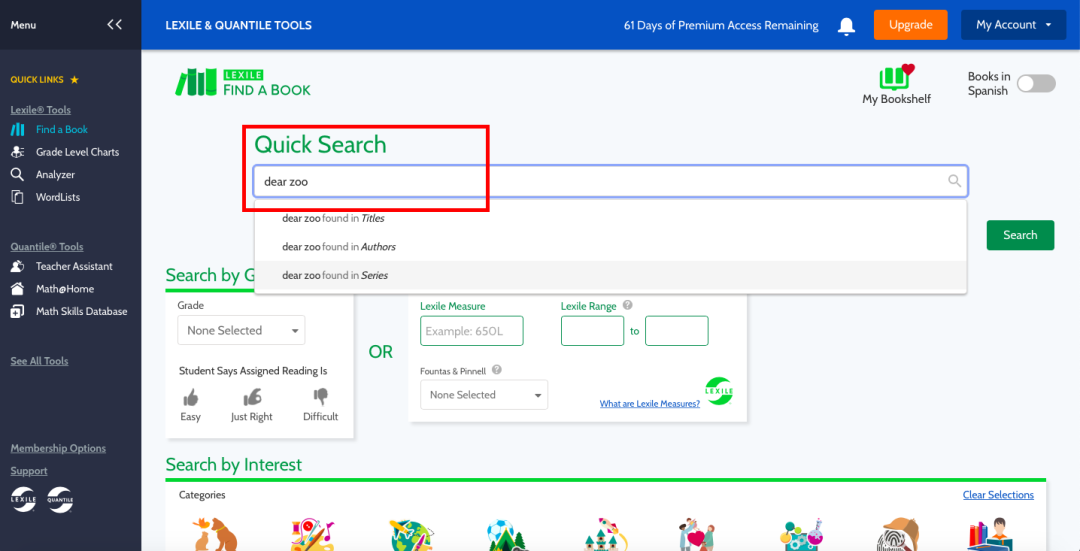Follow the What are Lexile Measures link
The image size is (1080, 551).
650,404
